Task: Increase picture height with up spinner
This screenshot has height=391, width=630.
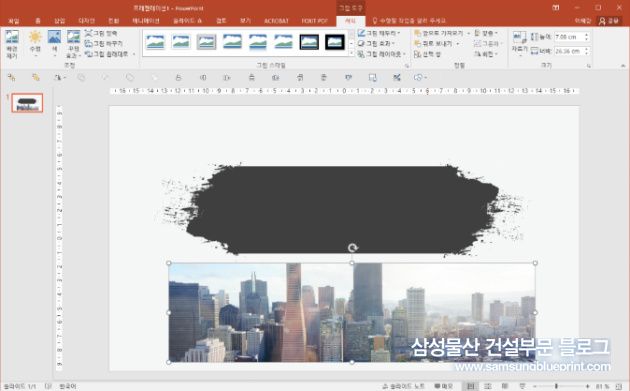Action: pyautogui.click(x=586, y=35)
